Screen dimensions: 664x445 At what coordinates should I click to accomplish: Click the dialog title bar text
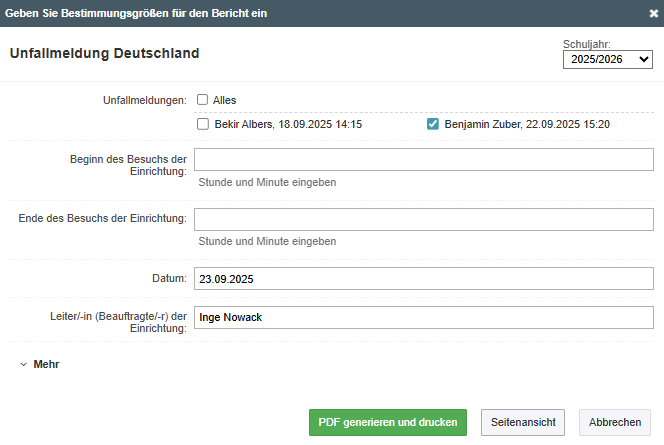click(136, 13)
